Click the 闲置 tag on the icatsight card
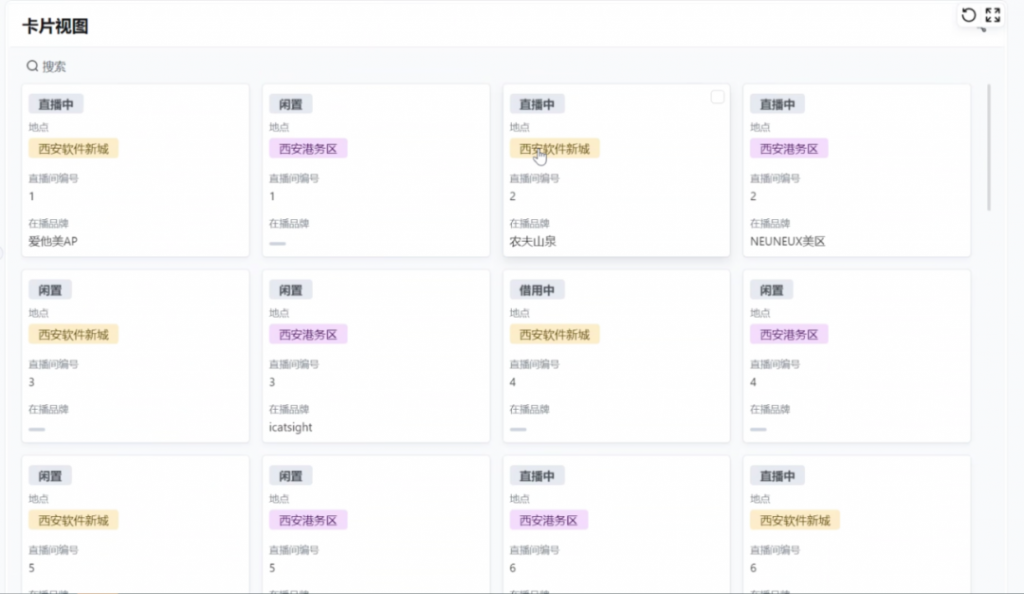Viewport: 1024px width, 594px height. (x=291, y=290)
